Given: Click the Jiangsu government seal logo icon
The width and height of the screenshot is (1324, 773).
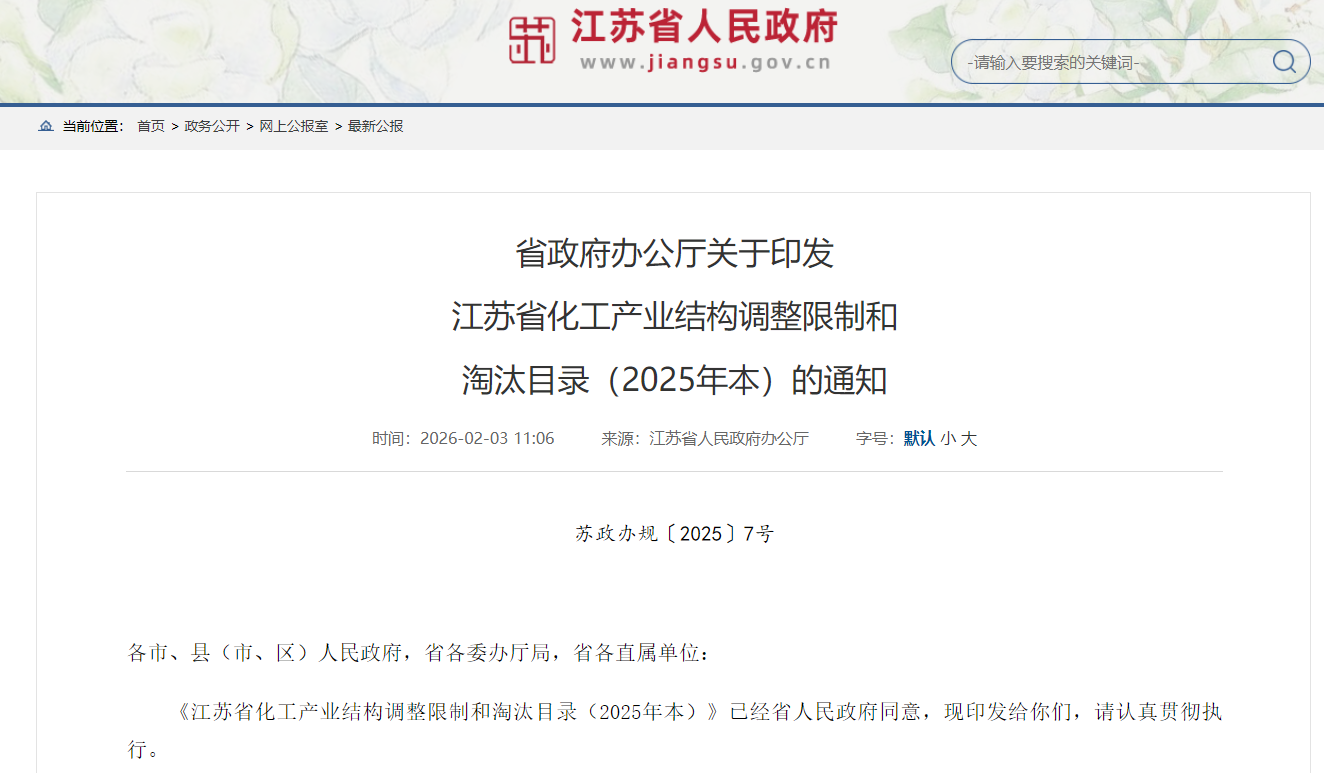Looking at the screenshot, I should tap(531, 40).
